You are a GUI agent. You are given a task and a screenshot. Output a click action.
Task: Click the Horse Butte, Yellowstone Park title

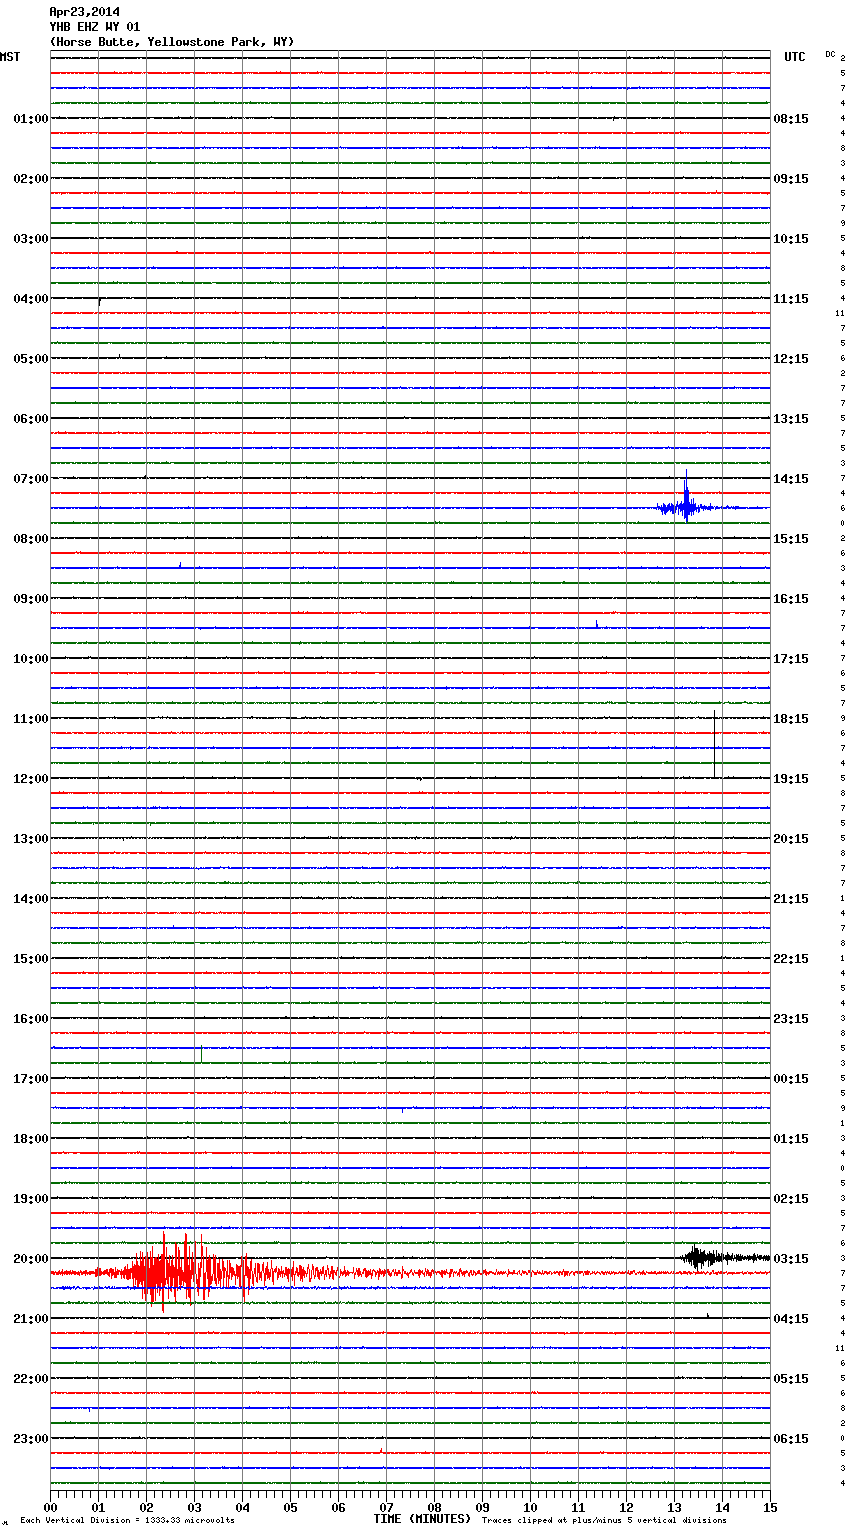pos(171,42)
